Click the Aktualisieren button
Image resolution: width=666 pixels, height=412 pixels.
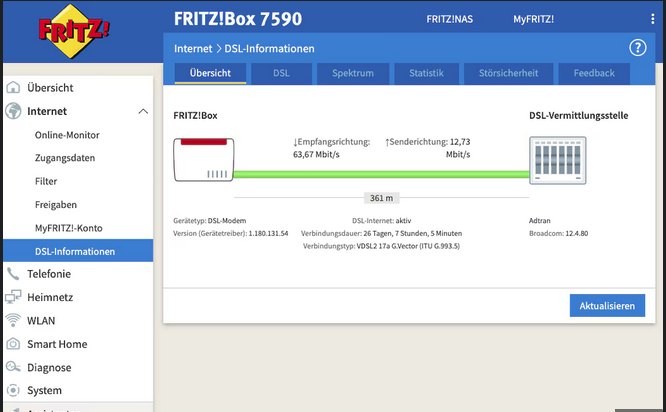tap(607, 305)
